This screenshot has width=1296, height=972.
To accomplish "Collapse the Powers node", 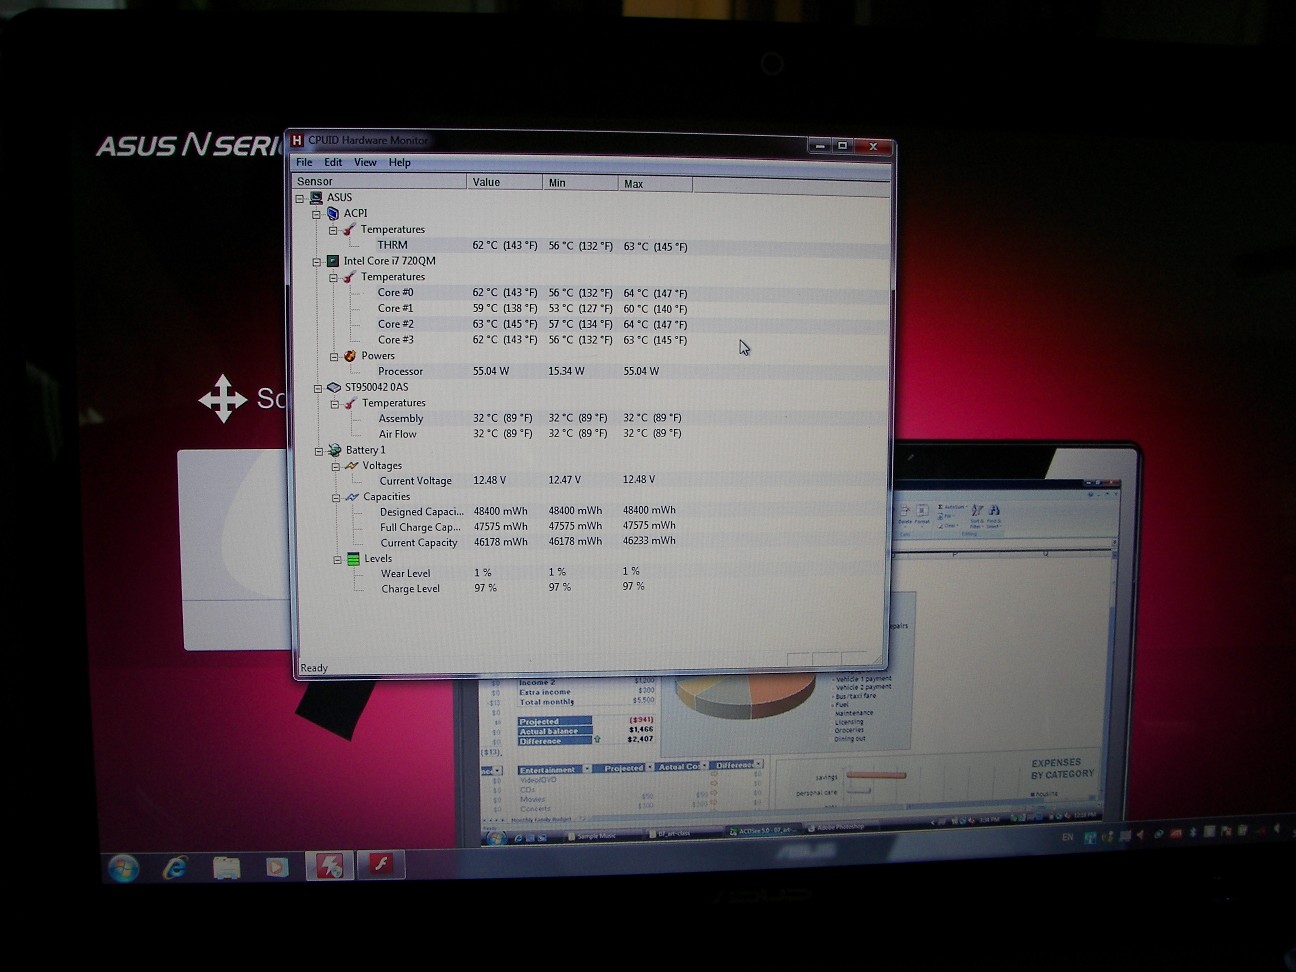I will point(334,357).
